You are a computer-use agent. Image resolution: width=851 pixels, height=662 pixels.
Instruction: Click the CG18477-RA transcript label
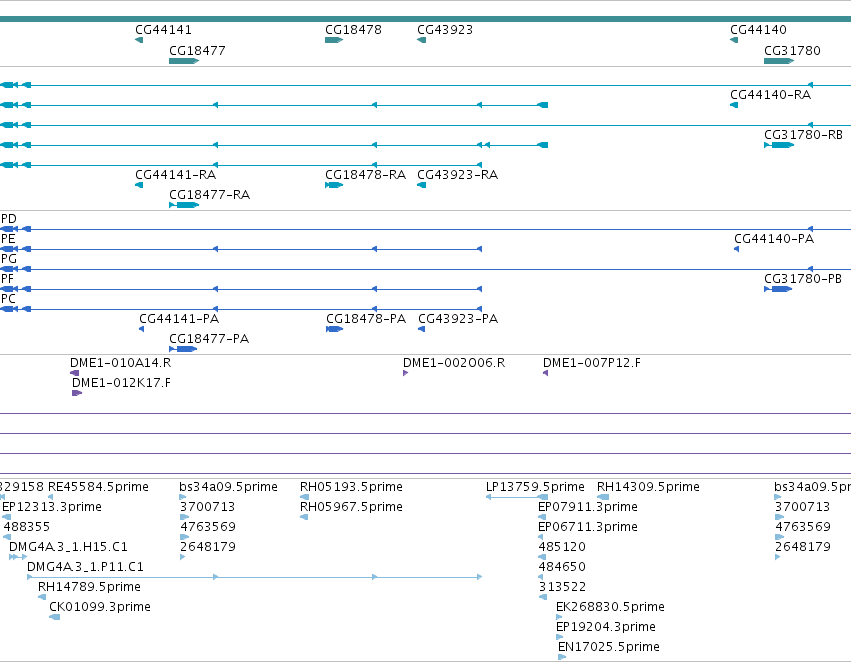(x=209, y=195)
